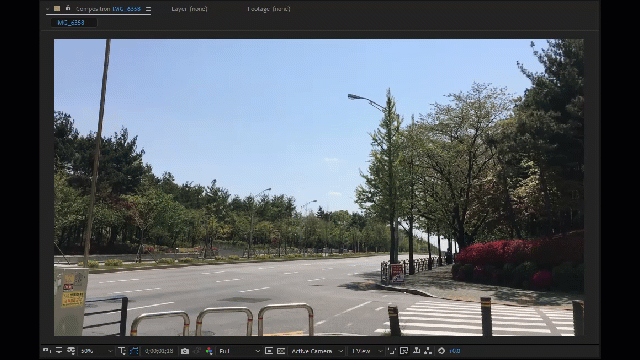Open the 1 View layout dropdown
Viewport: 640px width, 360px height.
[367, 351]
